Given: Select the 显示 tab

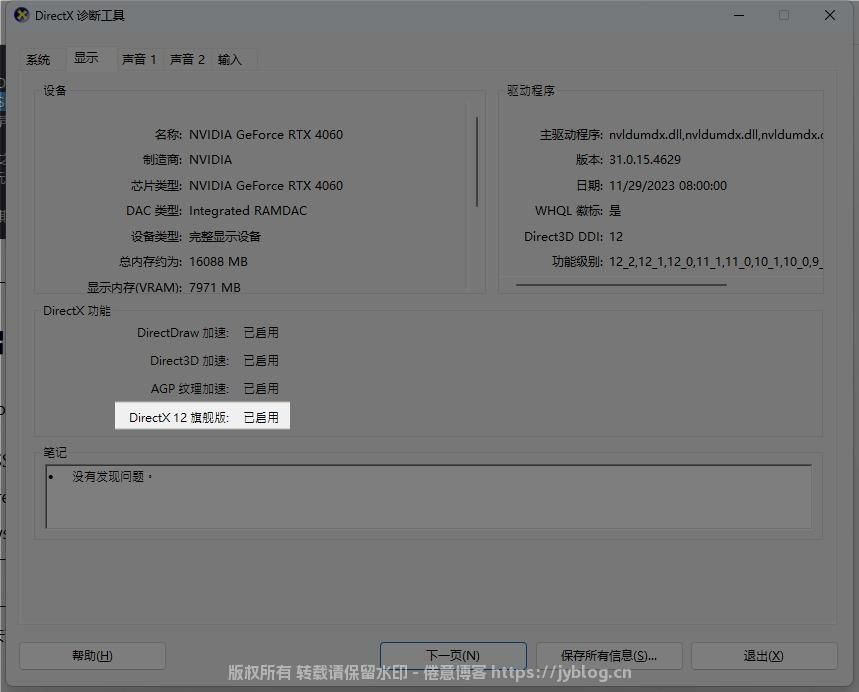Looking at the screenshot, I should (86, 58).
